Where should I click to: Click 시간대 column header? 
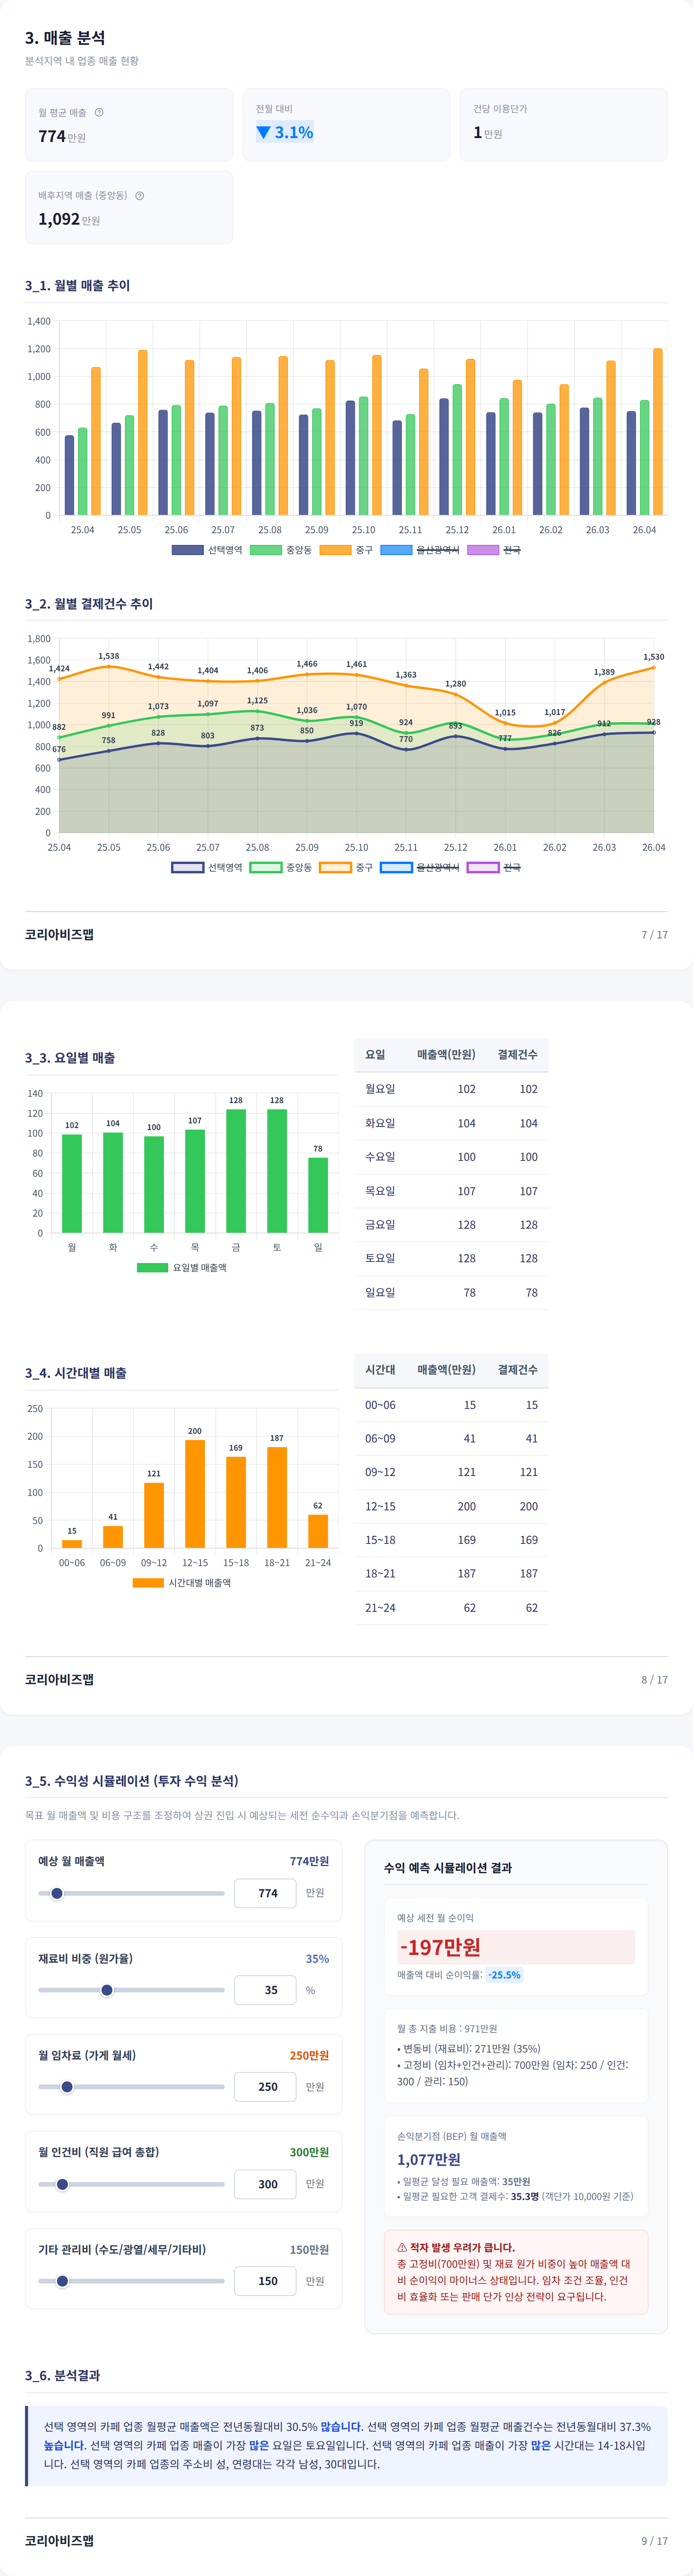coord(380,1369)
